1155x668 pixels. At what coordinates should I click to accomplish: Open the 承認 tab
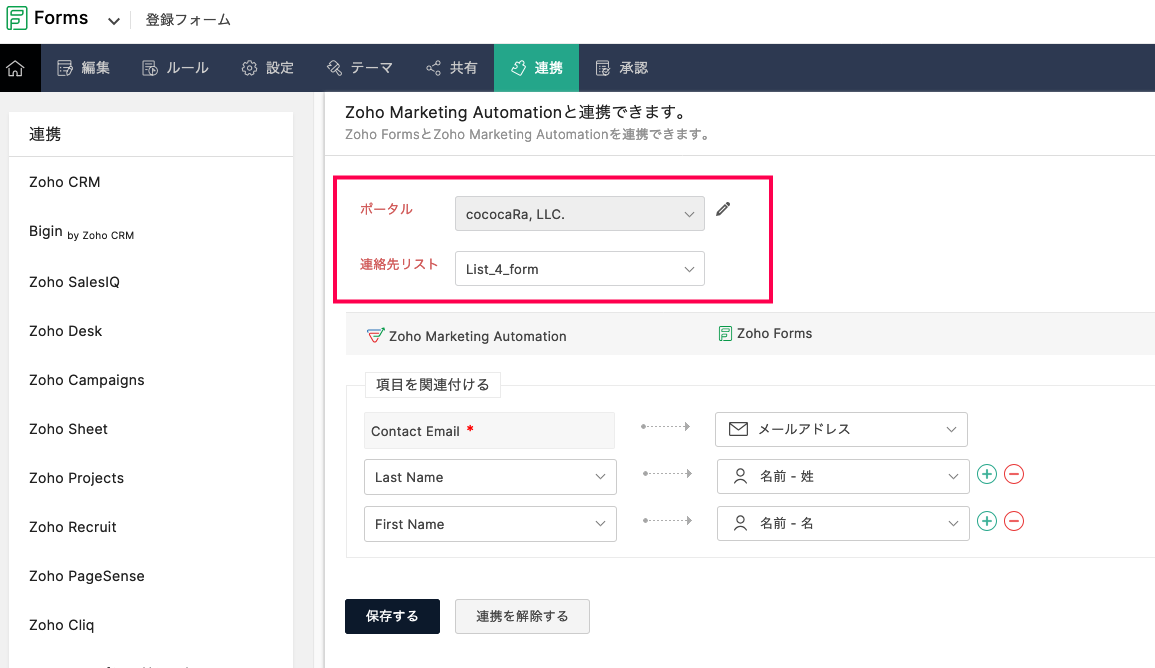(x=622, y=68)
